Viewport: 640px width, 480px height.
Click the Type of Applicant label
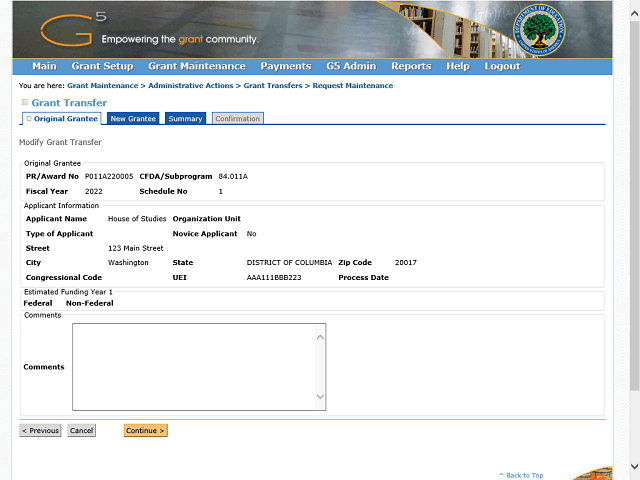tap(60, 234)
